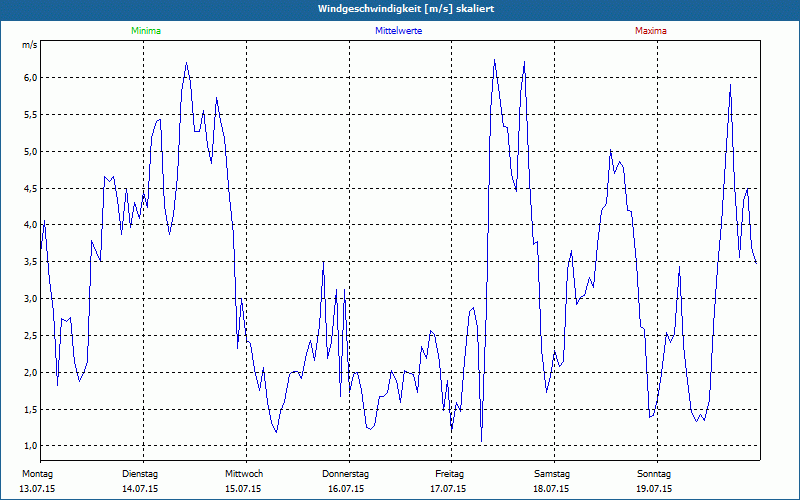Click the 3,0 y-axis value
The width and height of the screenshot is (800, 500).
pyautogui.click(x=31, y=298)
